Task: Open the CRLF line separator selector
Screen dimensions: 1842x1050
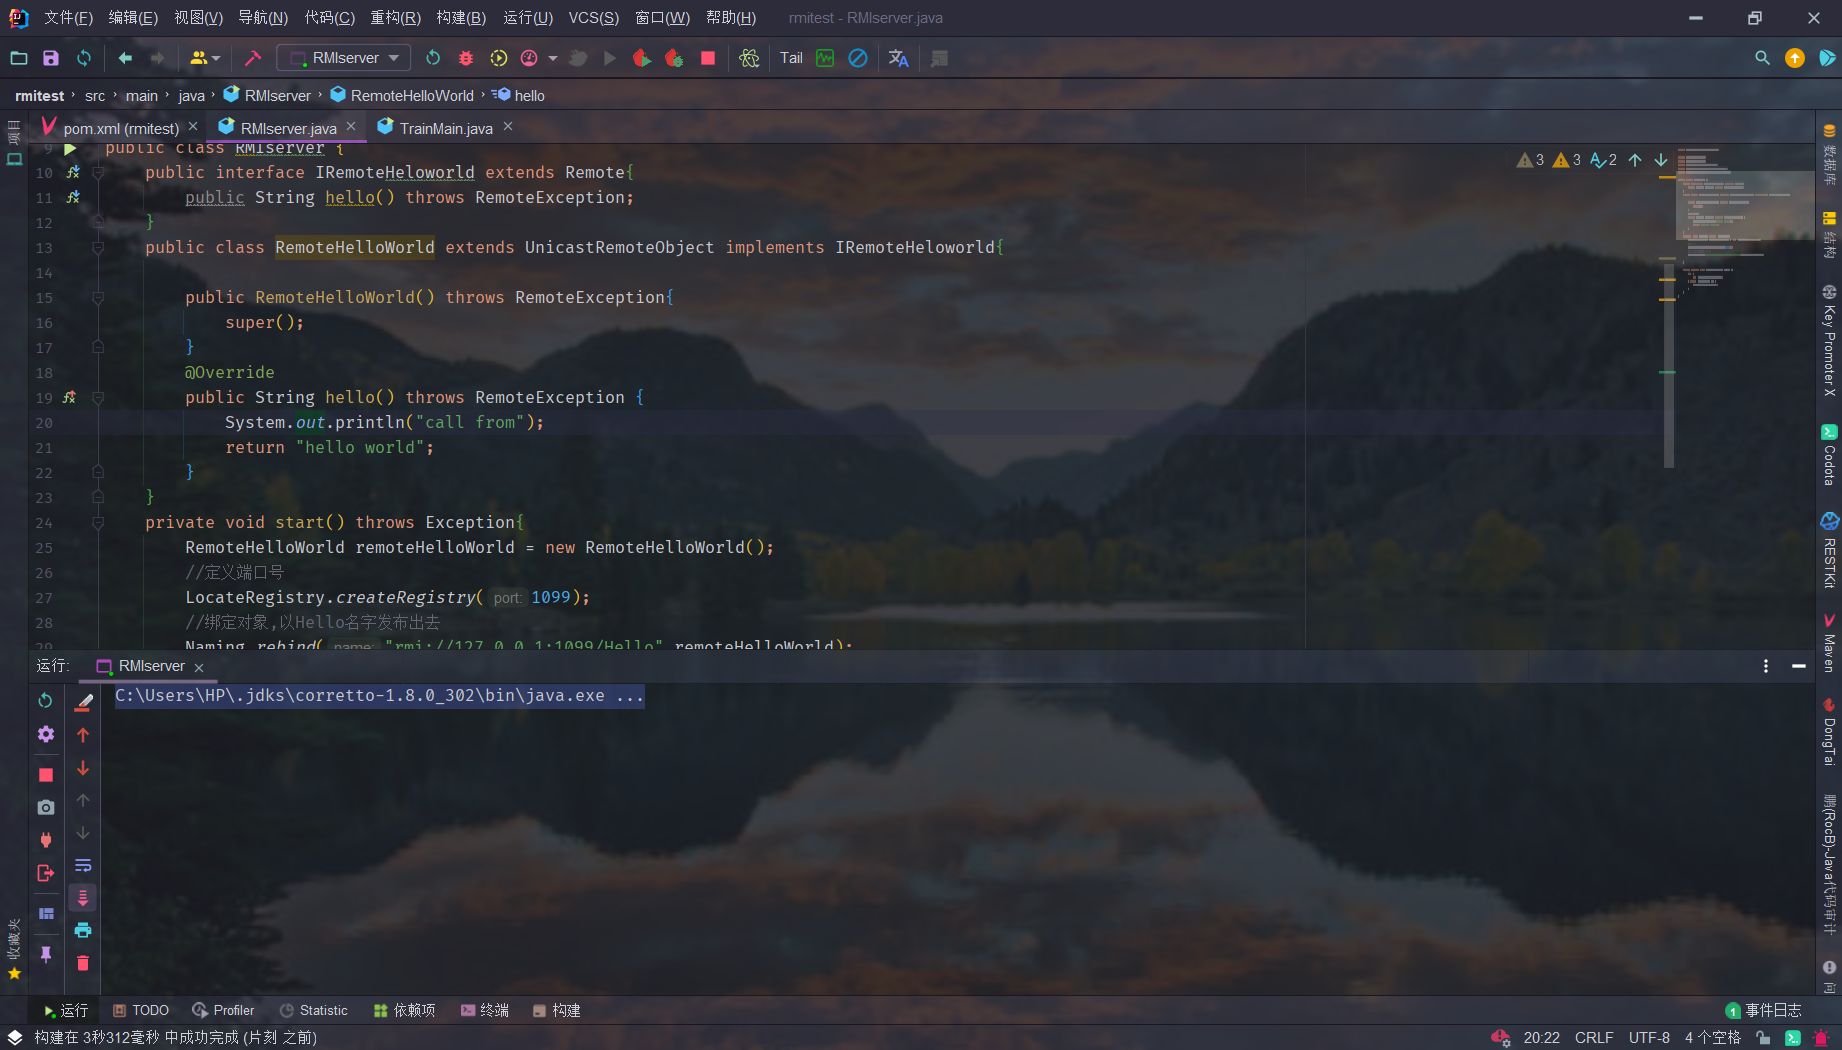Action: [x=1594, y=1038]
